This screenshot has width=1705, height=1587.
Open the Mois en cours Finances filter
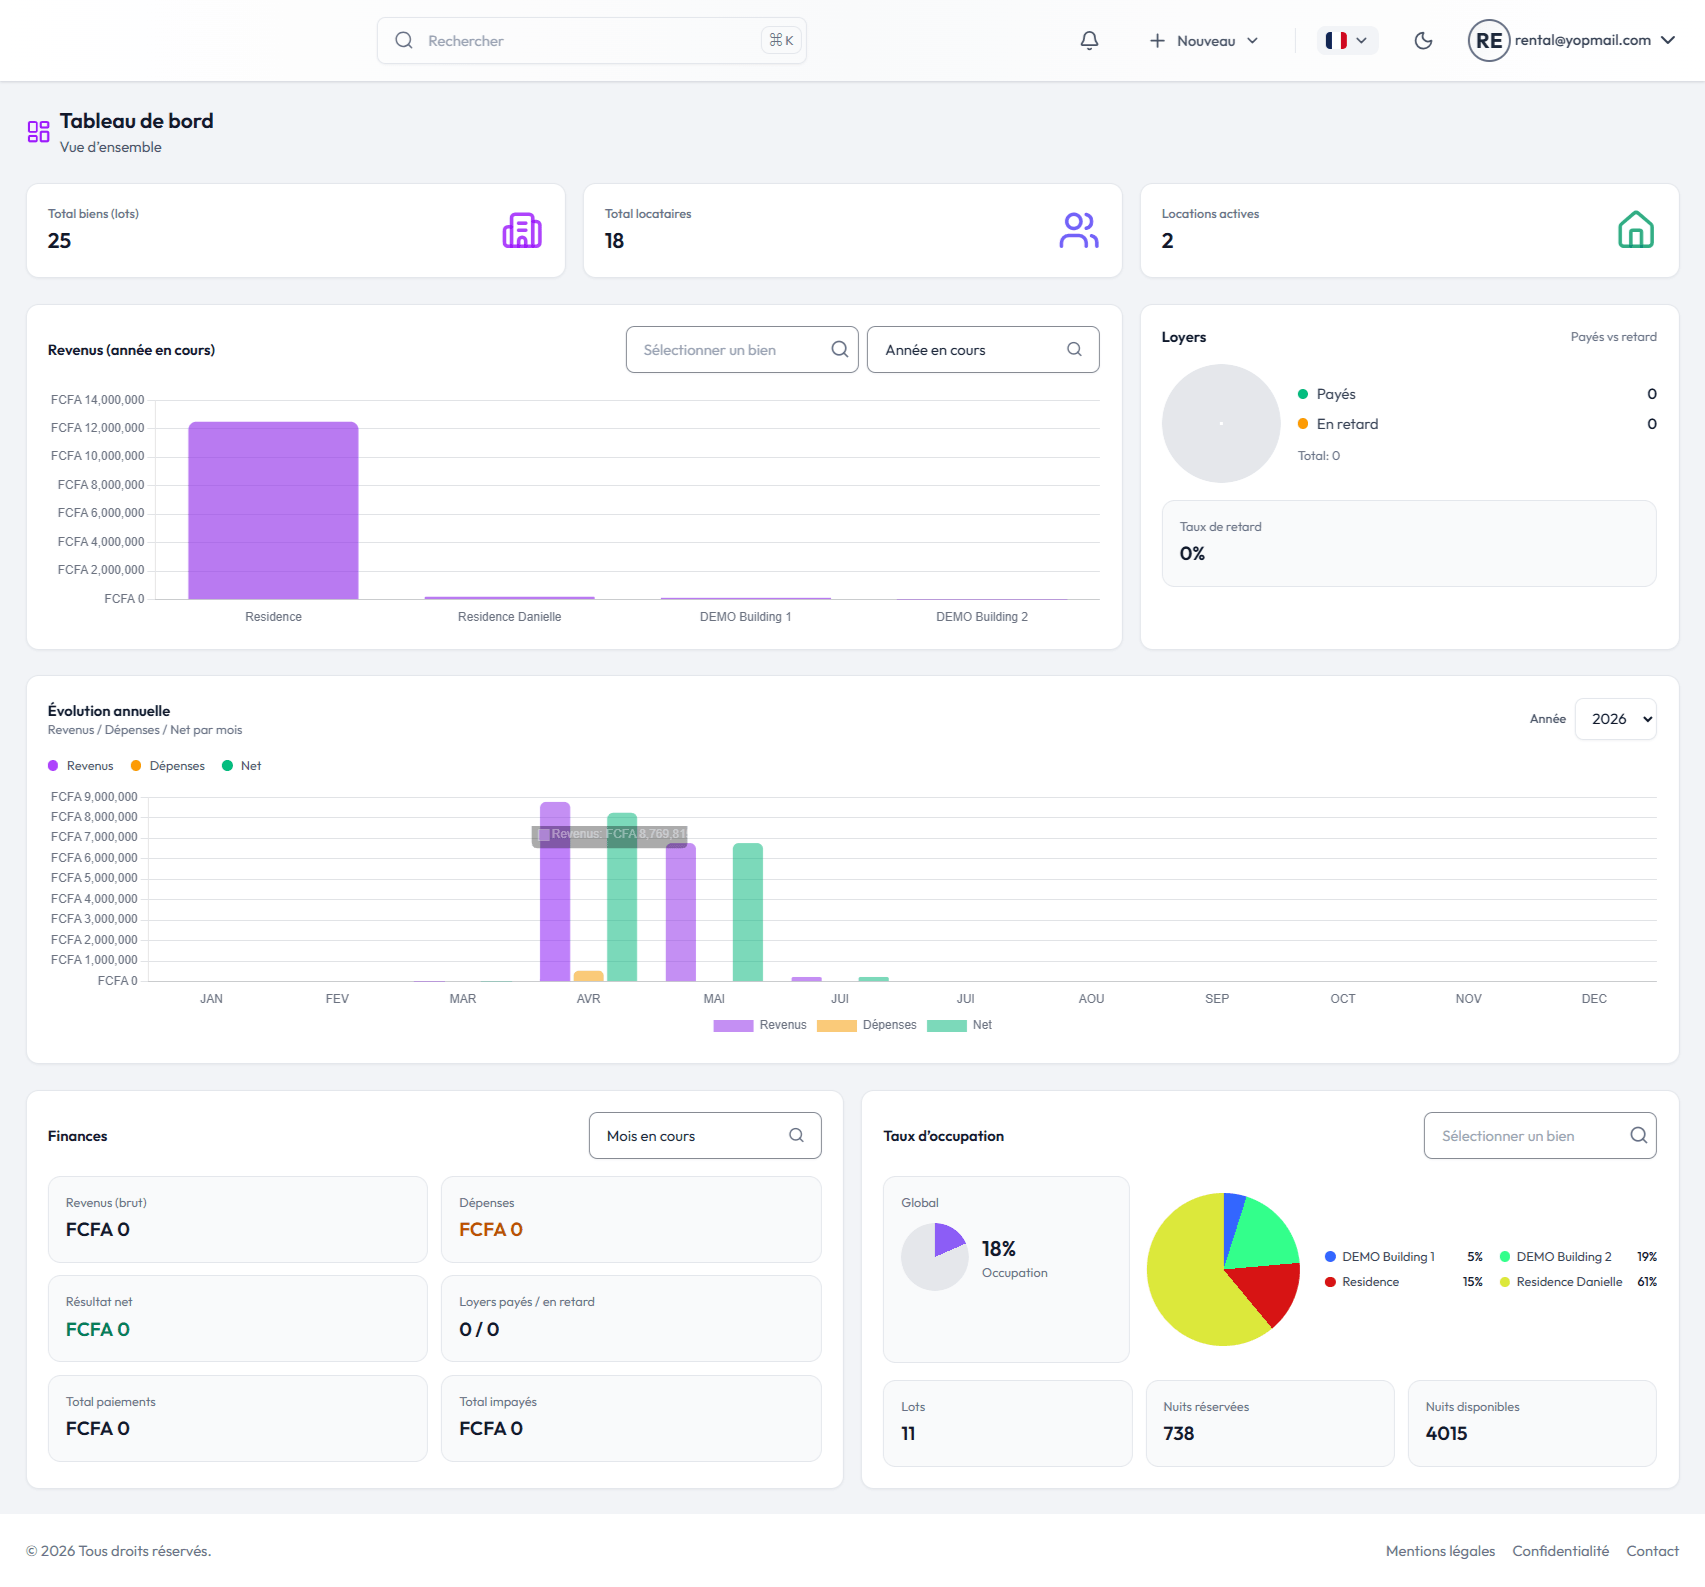pos(705,1136)
